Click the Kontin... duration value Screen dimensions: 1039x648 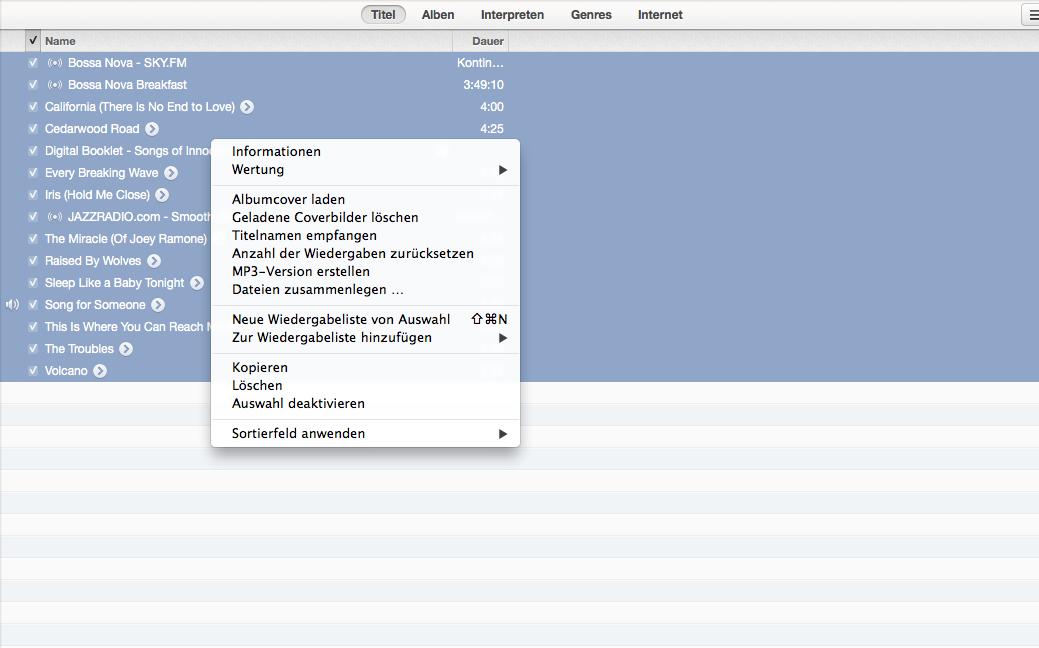click(480, 63)
